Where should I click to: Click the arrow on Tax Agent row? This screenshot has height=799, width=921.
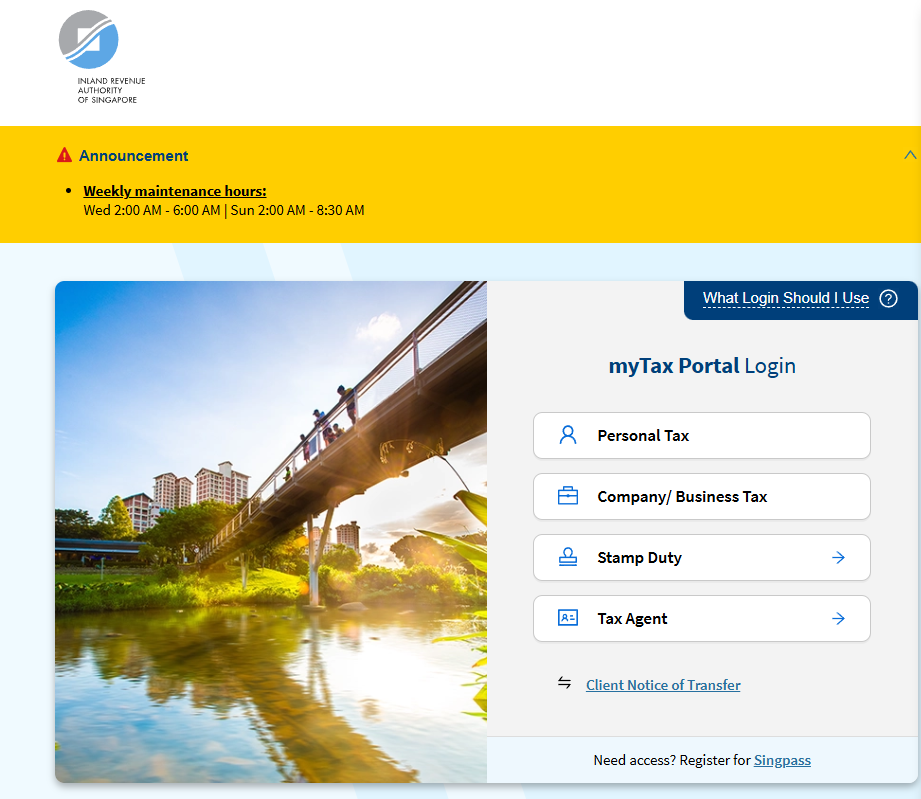coord(839,618)
